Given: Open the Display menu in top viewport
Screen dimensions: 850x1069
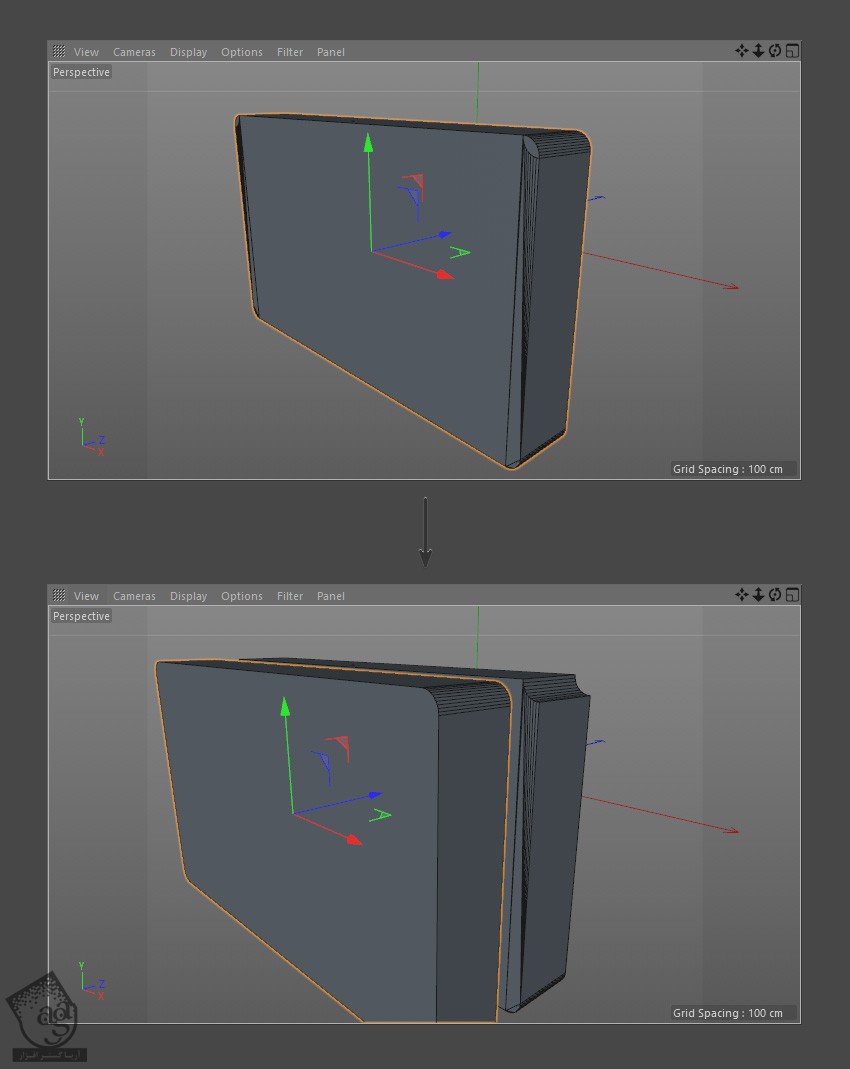Looking at the screenshot, I should pyautogui.click(x=188, y=52).
